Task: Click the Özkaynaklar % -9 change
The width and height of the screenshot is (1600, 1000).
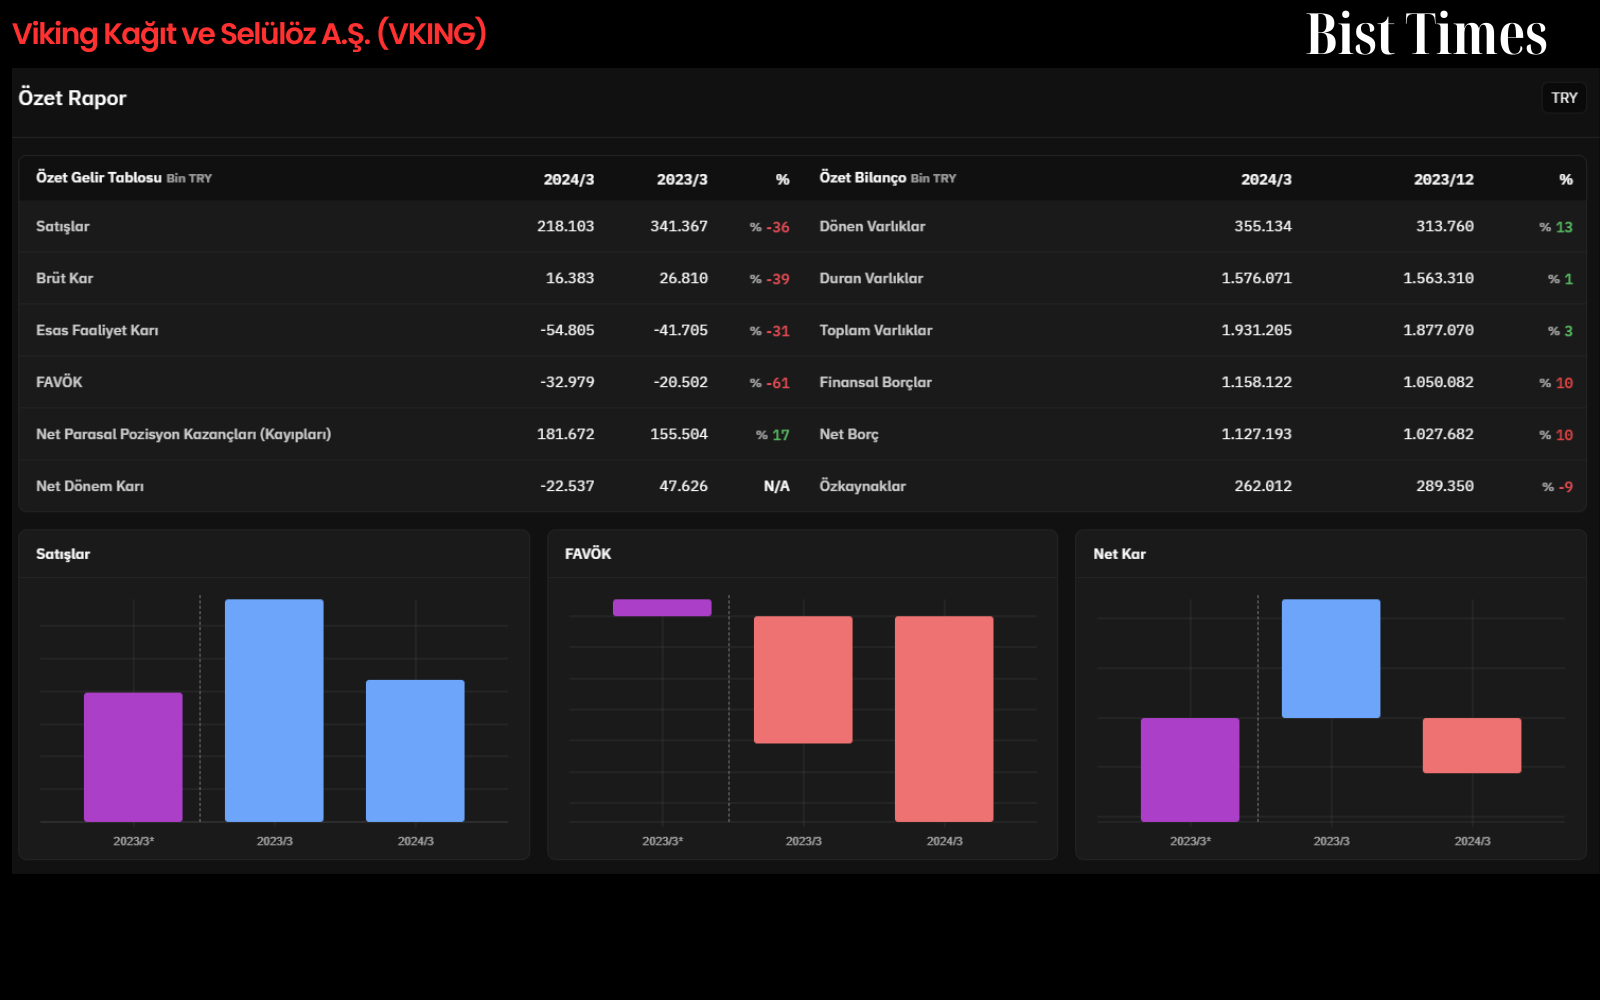Action: (x=1557, y=487)
